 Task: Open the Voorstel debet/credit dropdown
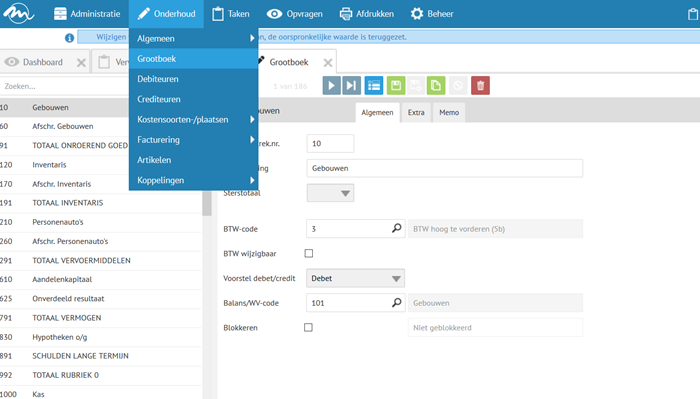click(355, 278)
